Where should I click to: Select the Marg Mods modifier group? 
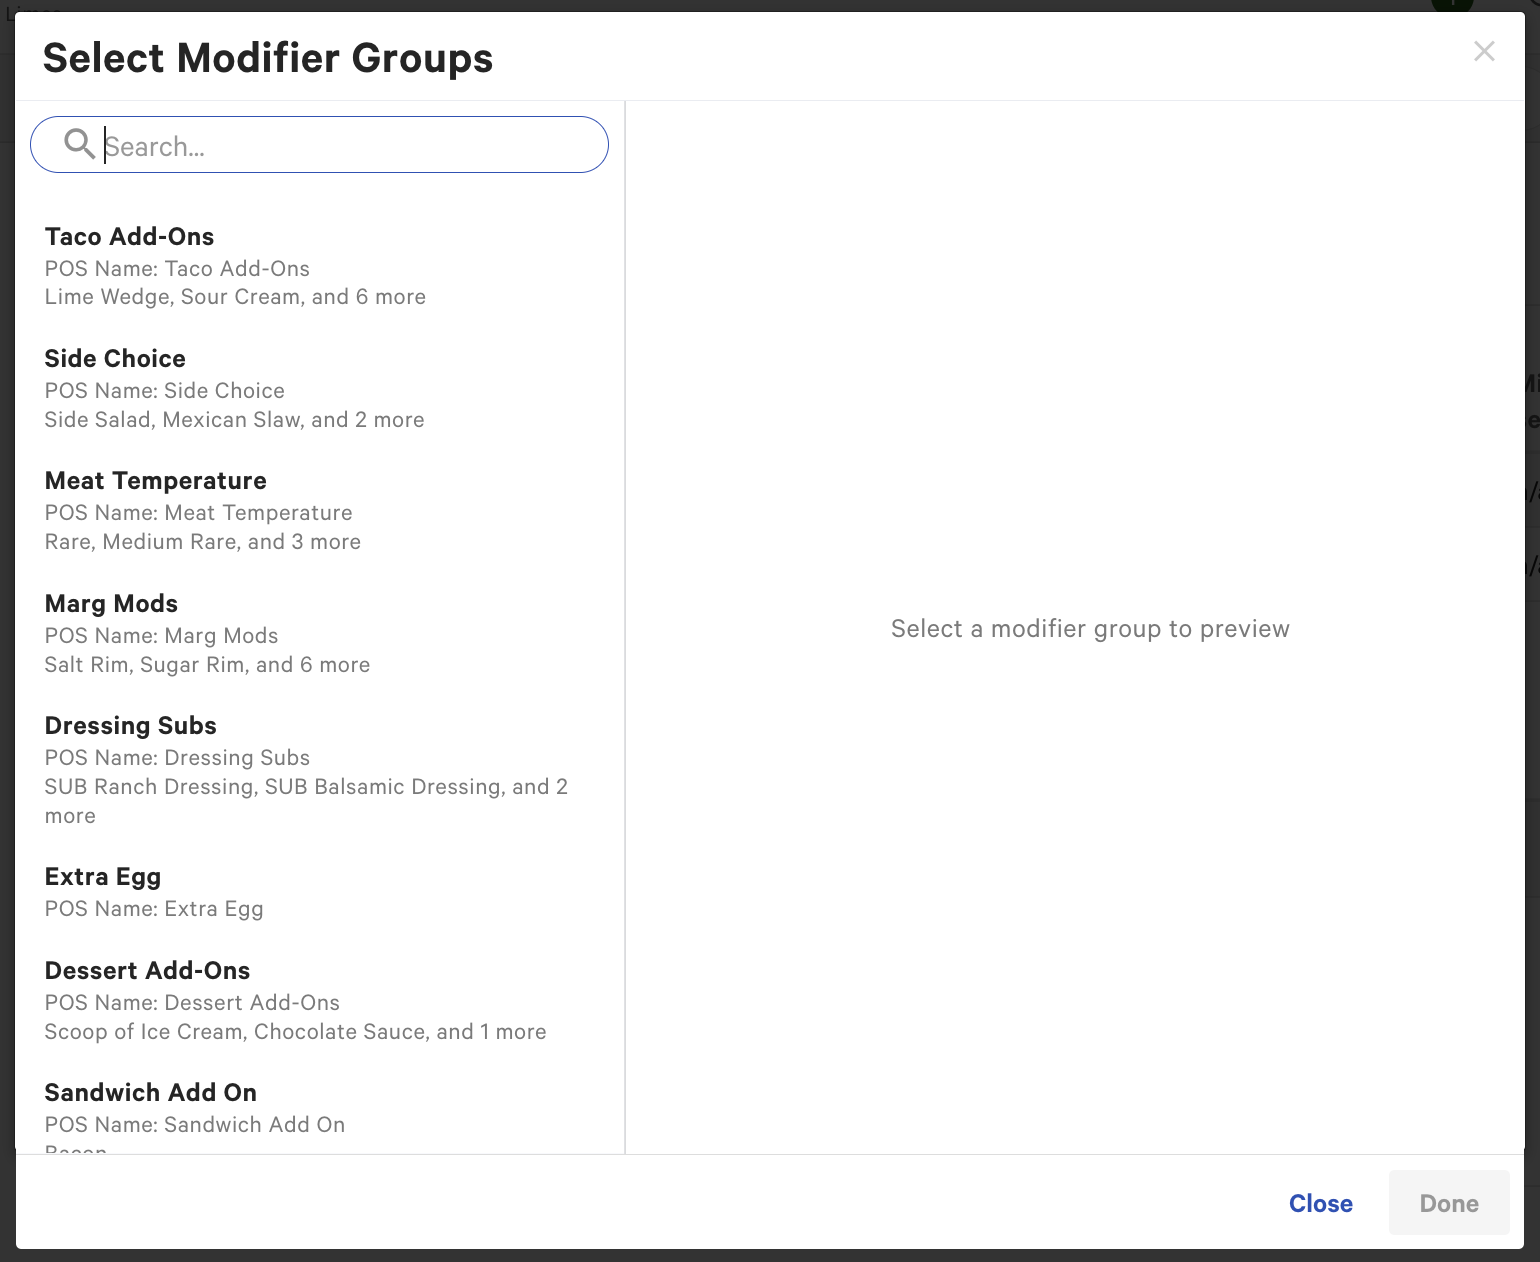pyautogui.click(x=111, y=603)
